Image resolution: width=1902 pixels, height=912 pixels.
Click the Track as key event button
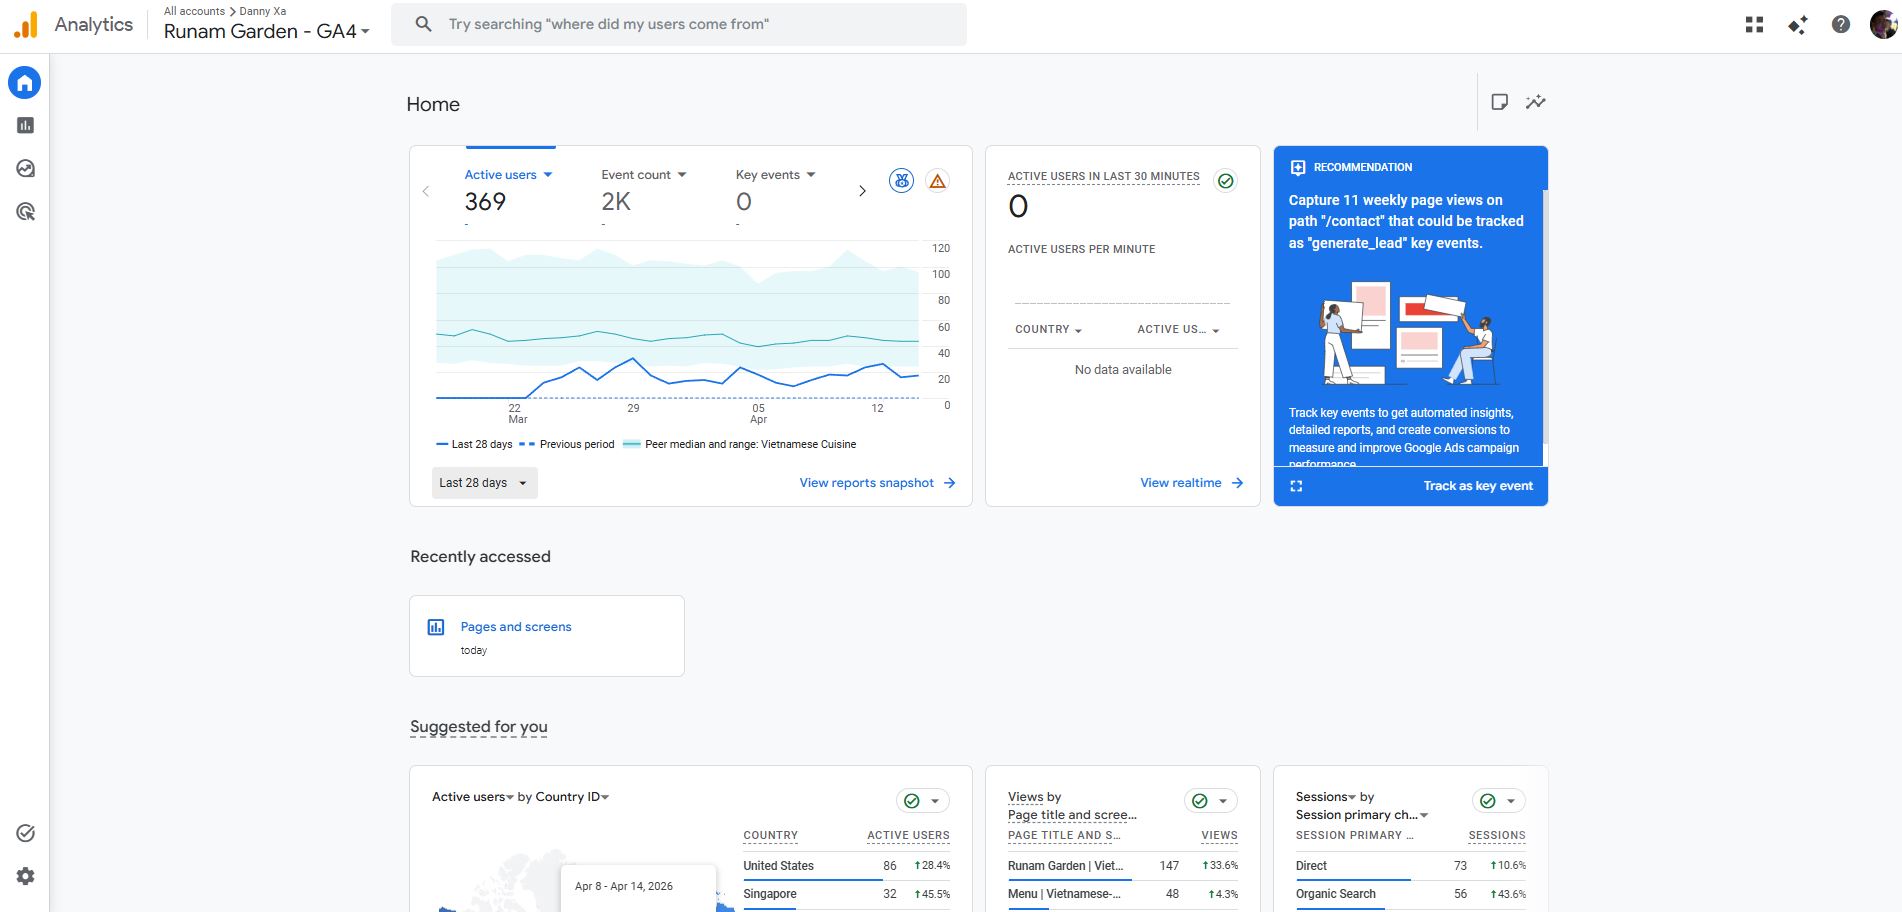1478,486
